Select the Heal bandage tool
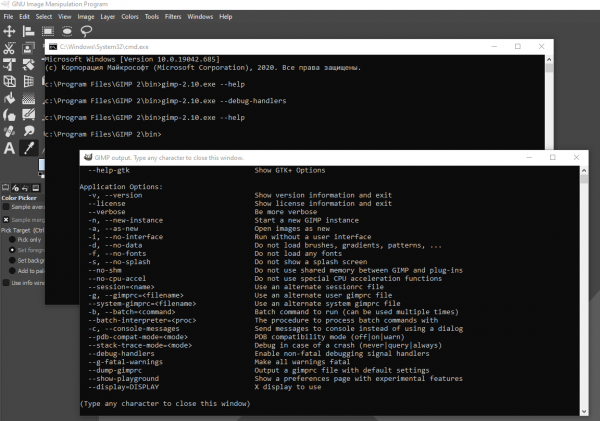Screen dimensions: 600x421 pyautogui.click(x=9, y=131)
